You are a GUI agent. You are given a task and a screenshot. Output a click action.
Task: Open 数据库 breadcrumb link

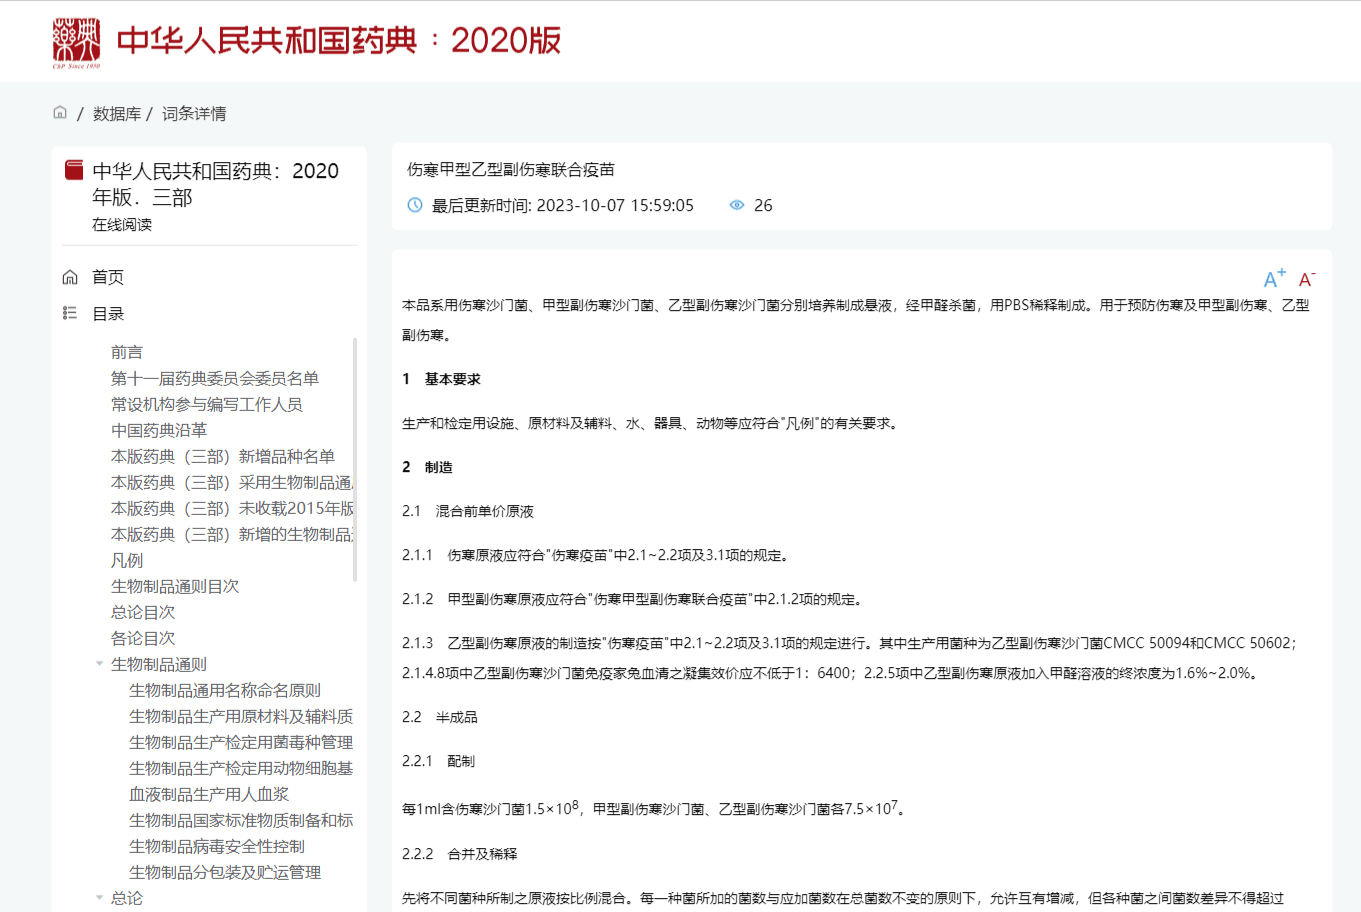click(117, 114)
